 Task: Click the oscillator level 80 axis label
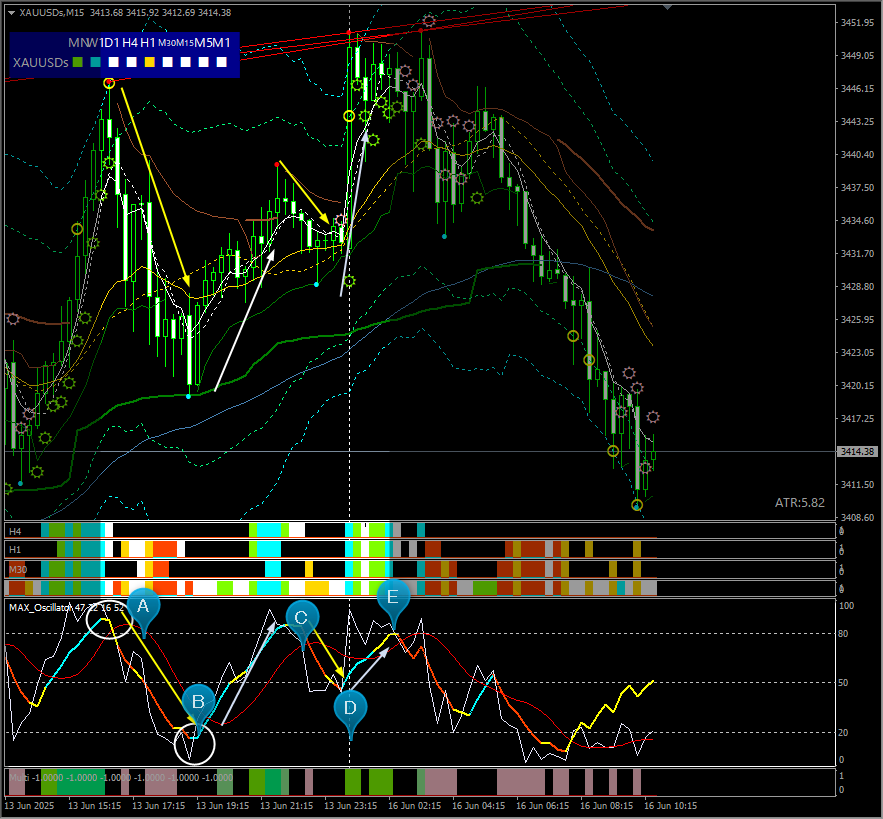point(844,634)
